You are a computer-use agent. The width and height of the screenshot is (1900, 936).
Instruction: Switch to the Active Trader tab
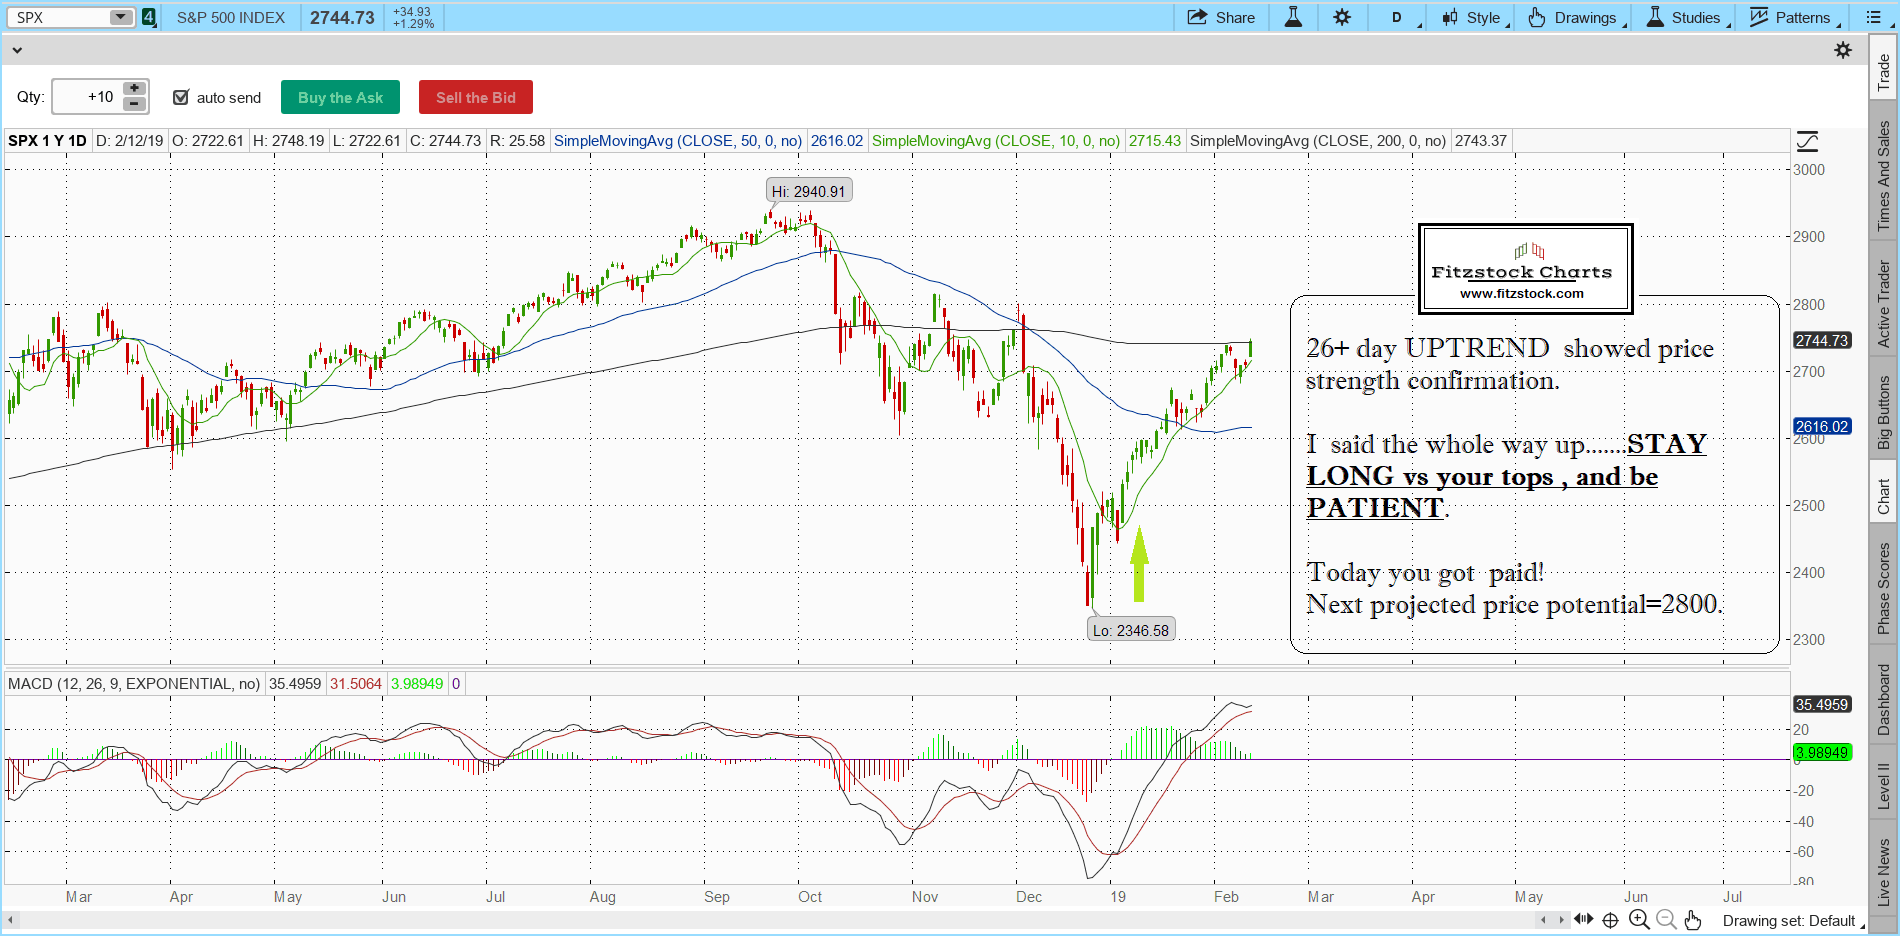coord(1884,304)
